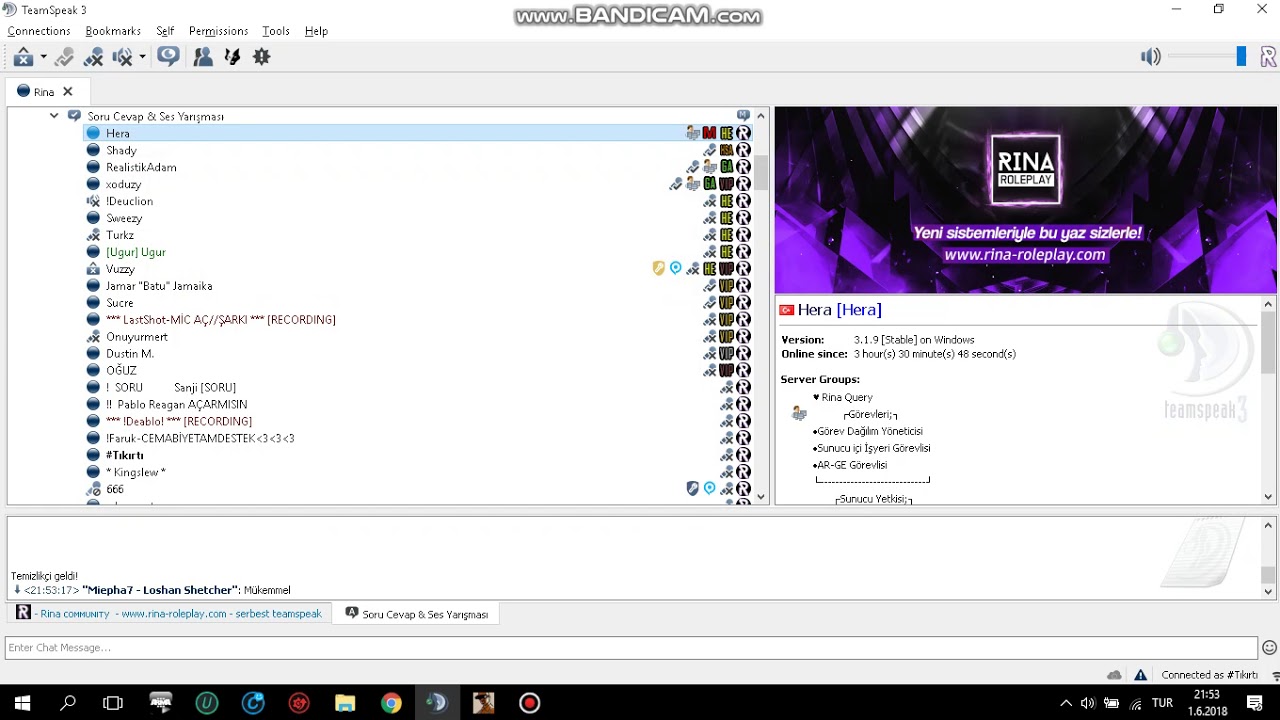Select user [Ugur] Ugur
The width and height of the screenshot is (1280, 720).
pyautogui.click(x=136, y=252)
